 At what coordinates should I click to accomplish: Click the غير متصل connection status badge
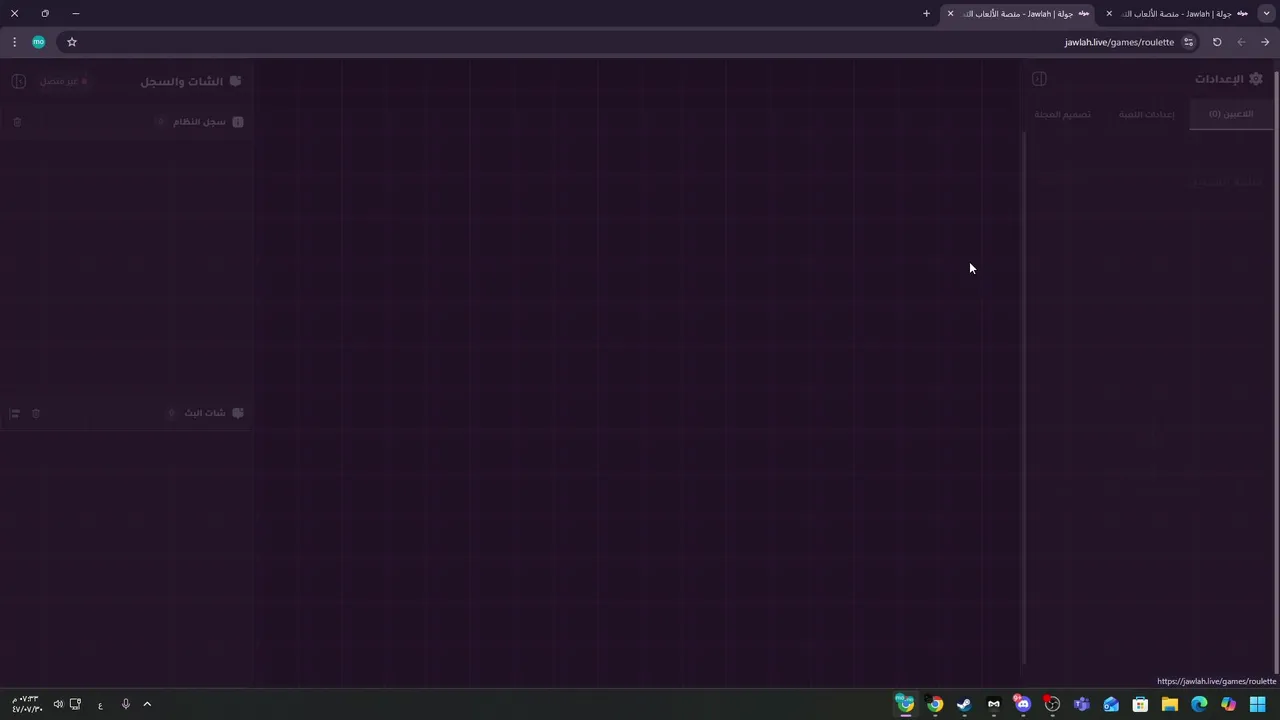(65, 81)
